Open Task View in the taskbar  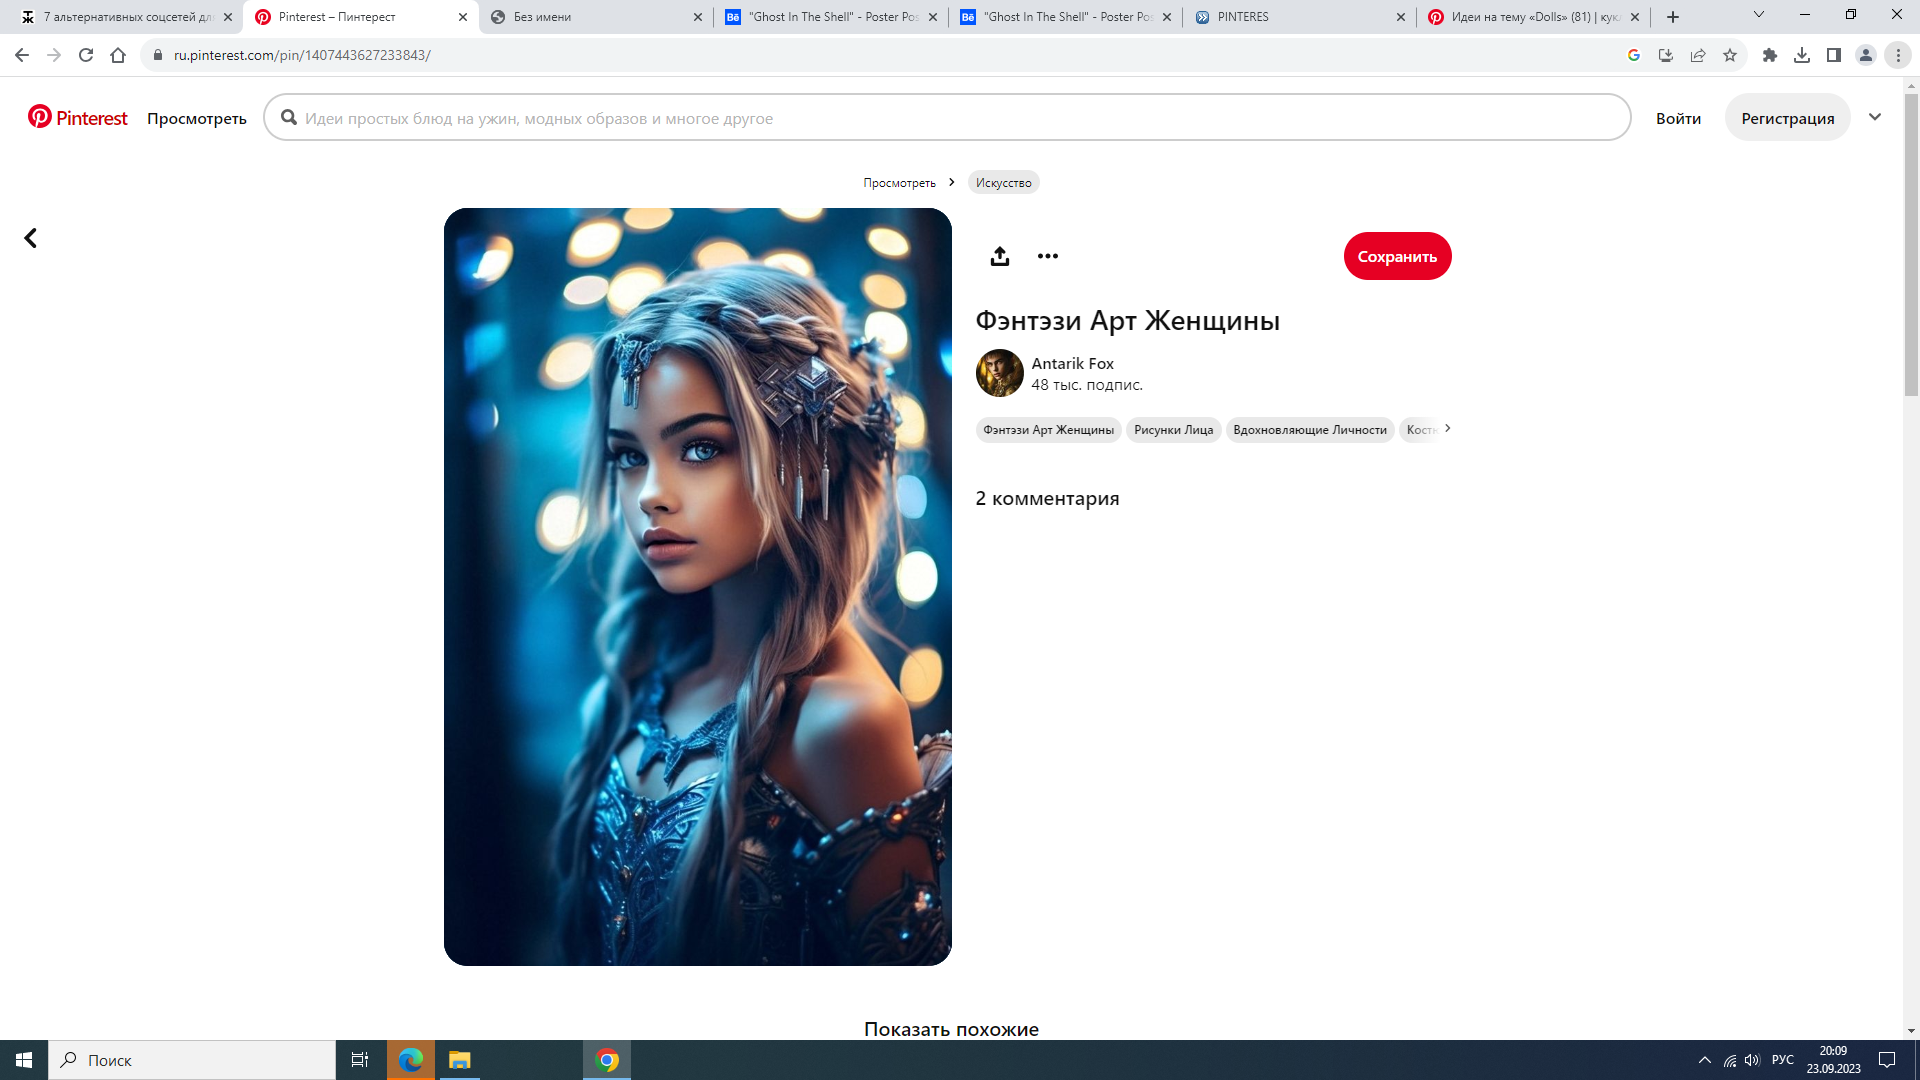(360, 1060)
